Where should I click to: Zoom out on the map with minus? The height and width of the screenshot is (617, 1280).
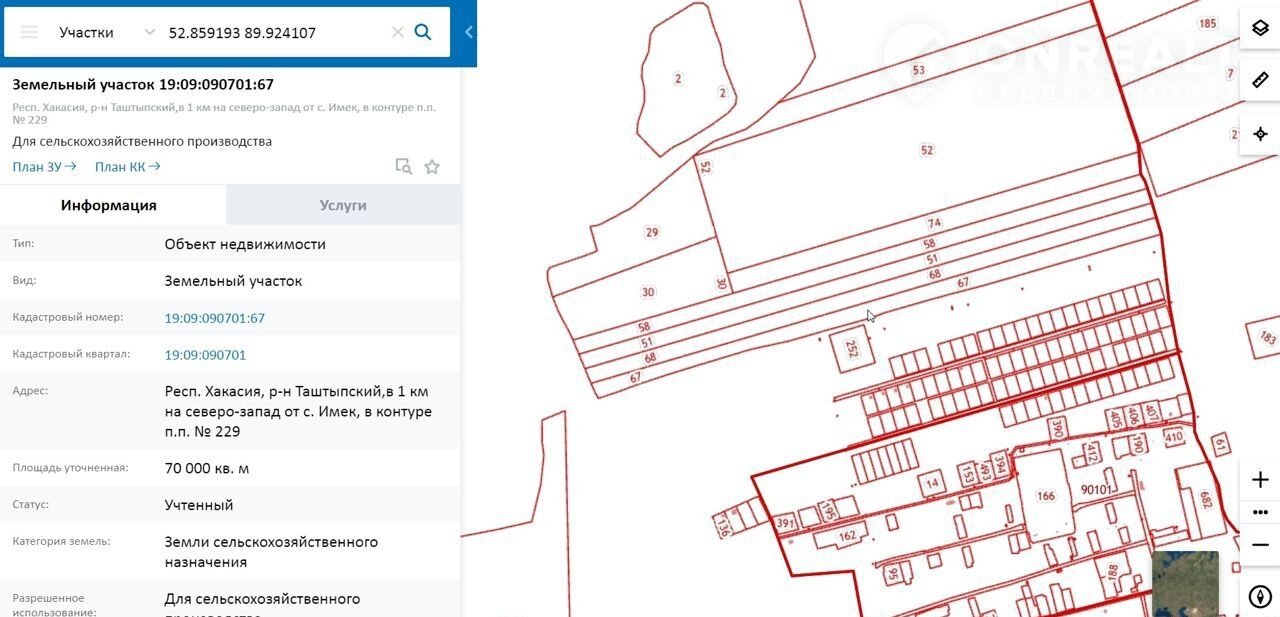(x=1260, y=545)
